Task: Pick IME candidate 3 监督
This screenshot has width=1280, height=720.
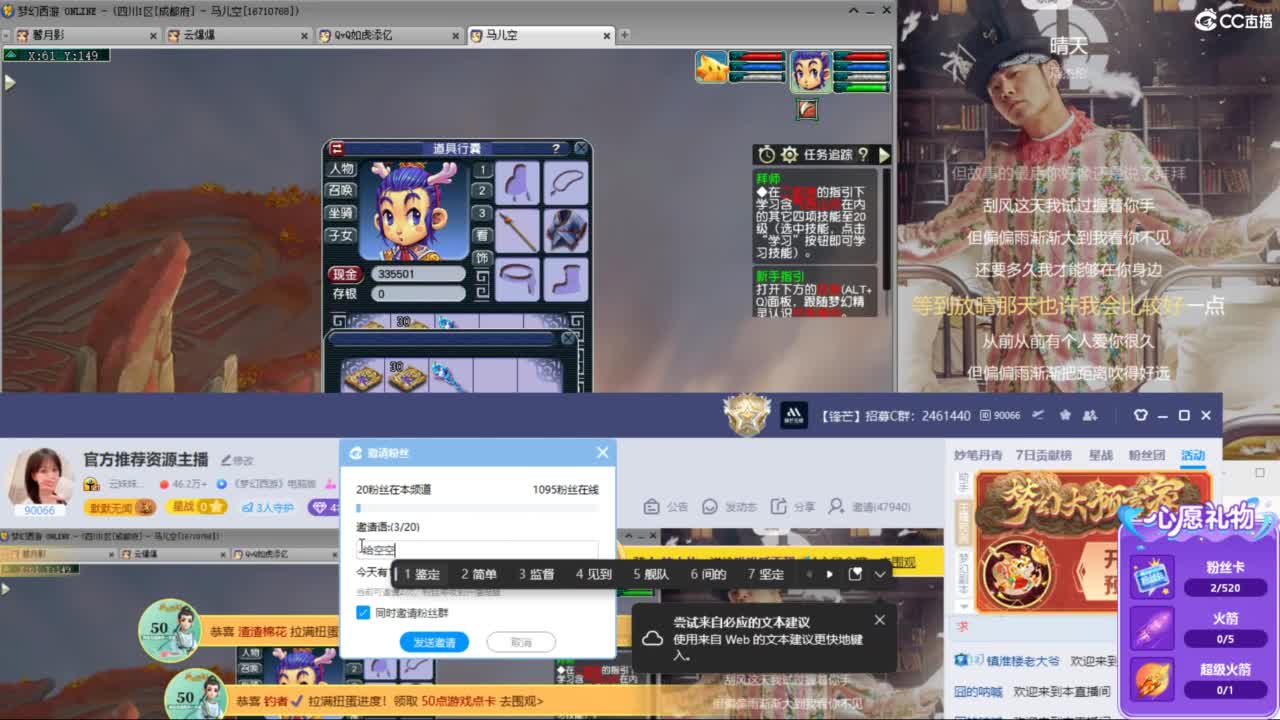Action: [x=536, y=574]
